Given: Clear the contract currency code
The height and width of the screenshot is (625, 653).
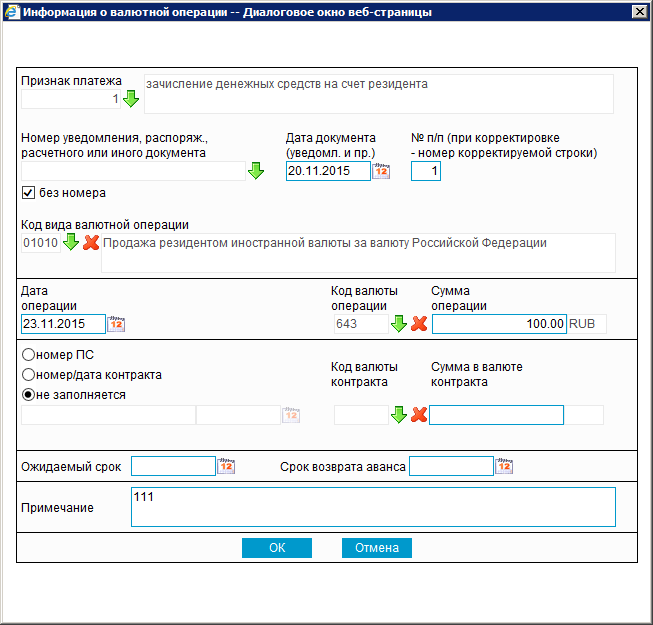Looking at the screenshot, I should pyautogui.click(x=419, y=415).
